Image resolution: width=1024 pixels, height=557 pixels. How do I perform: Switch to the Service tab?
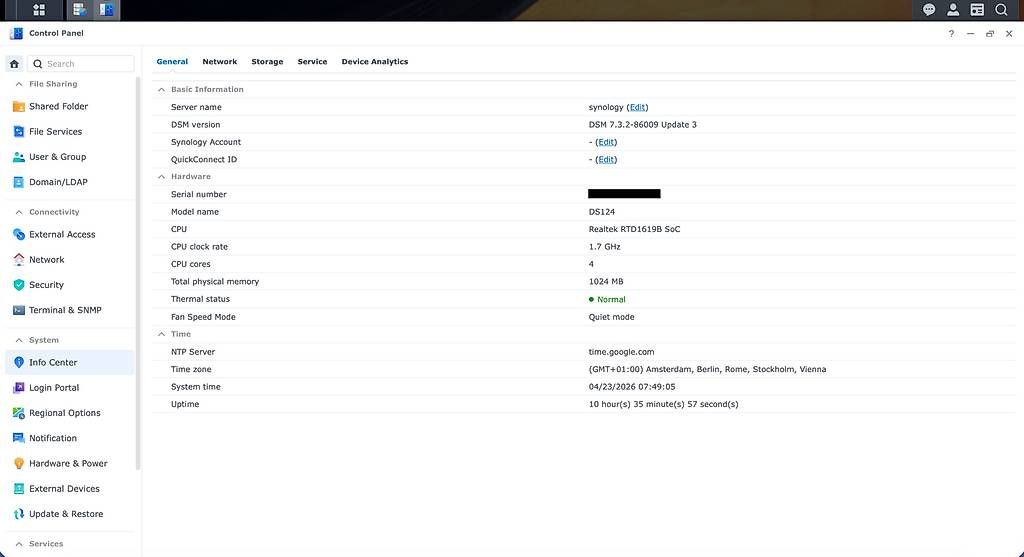point(312,61)
